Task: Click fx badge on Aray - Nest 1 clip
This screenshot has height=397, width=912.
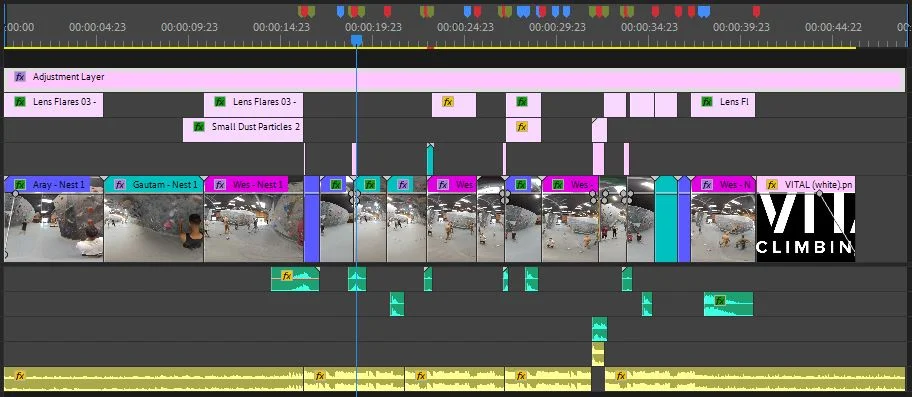Action: [x=20, y=185]
